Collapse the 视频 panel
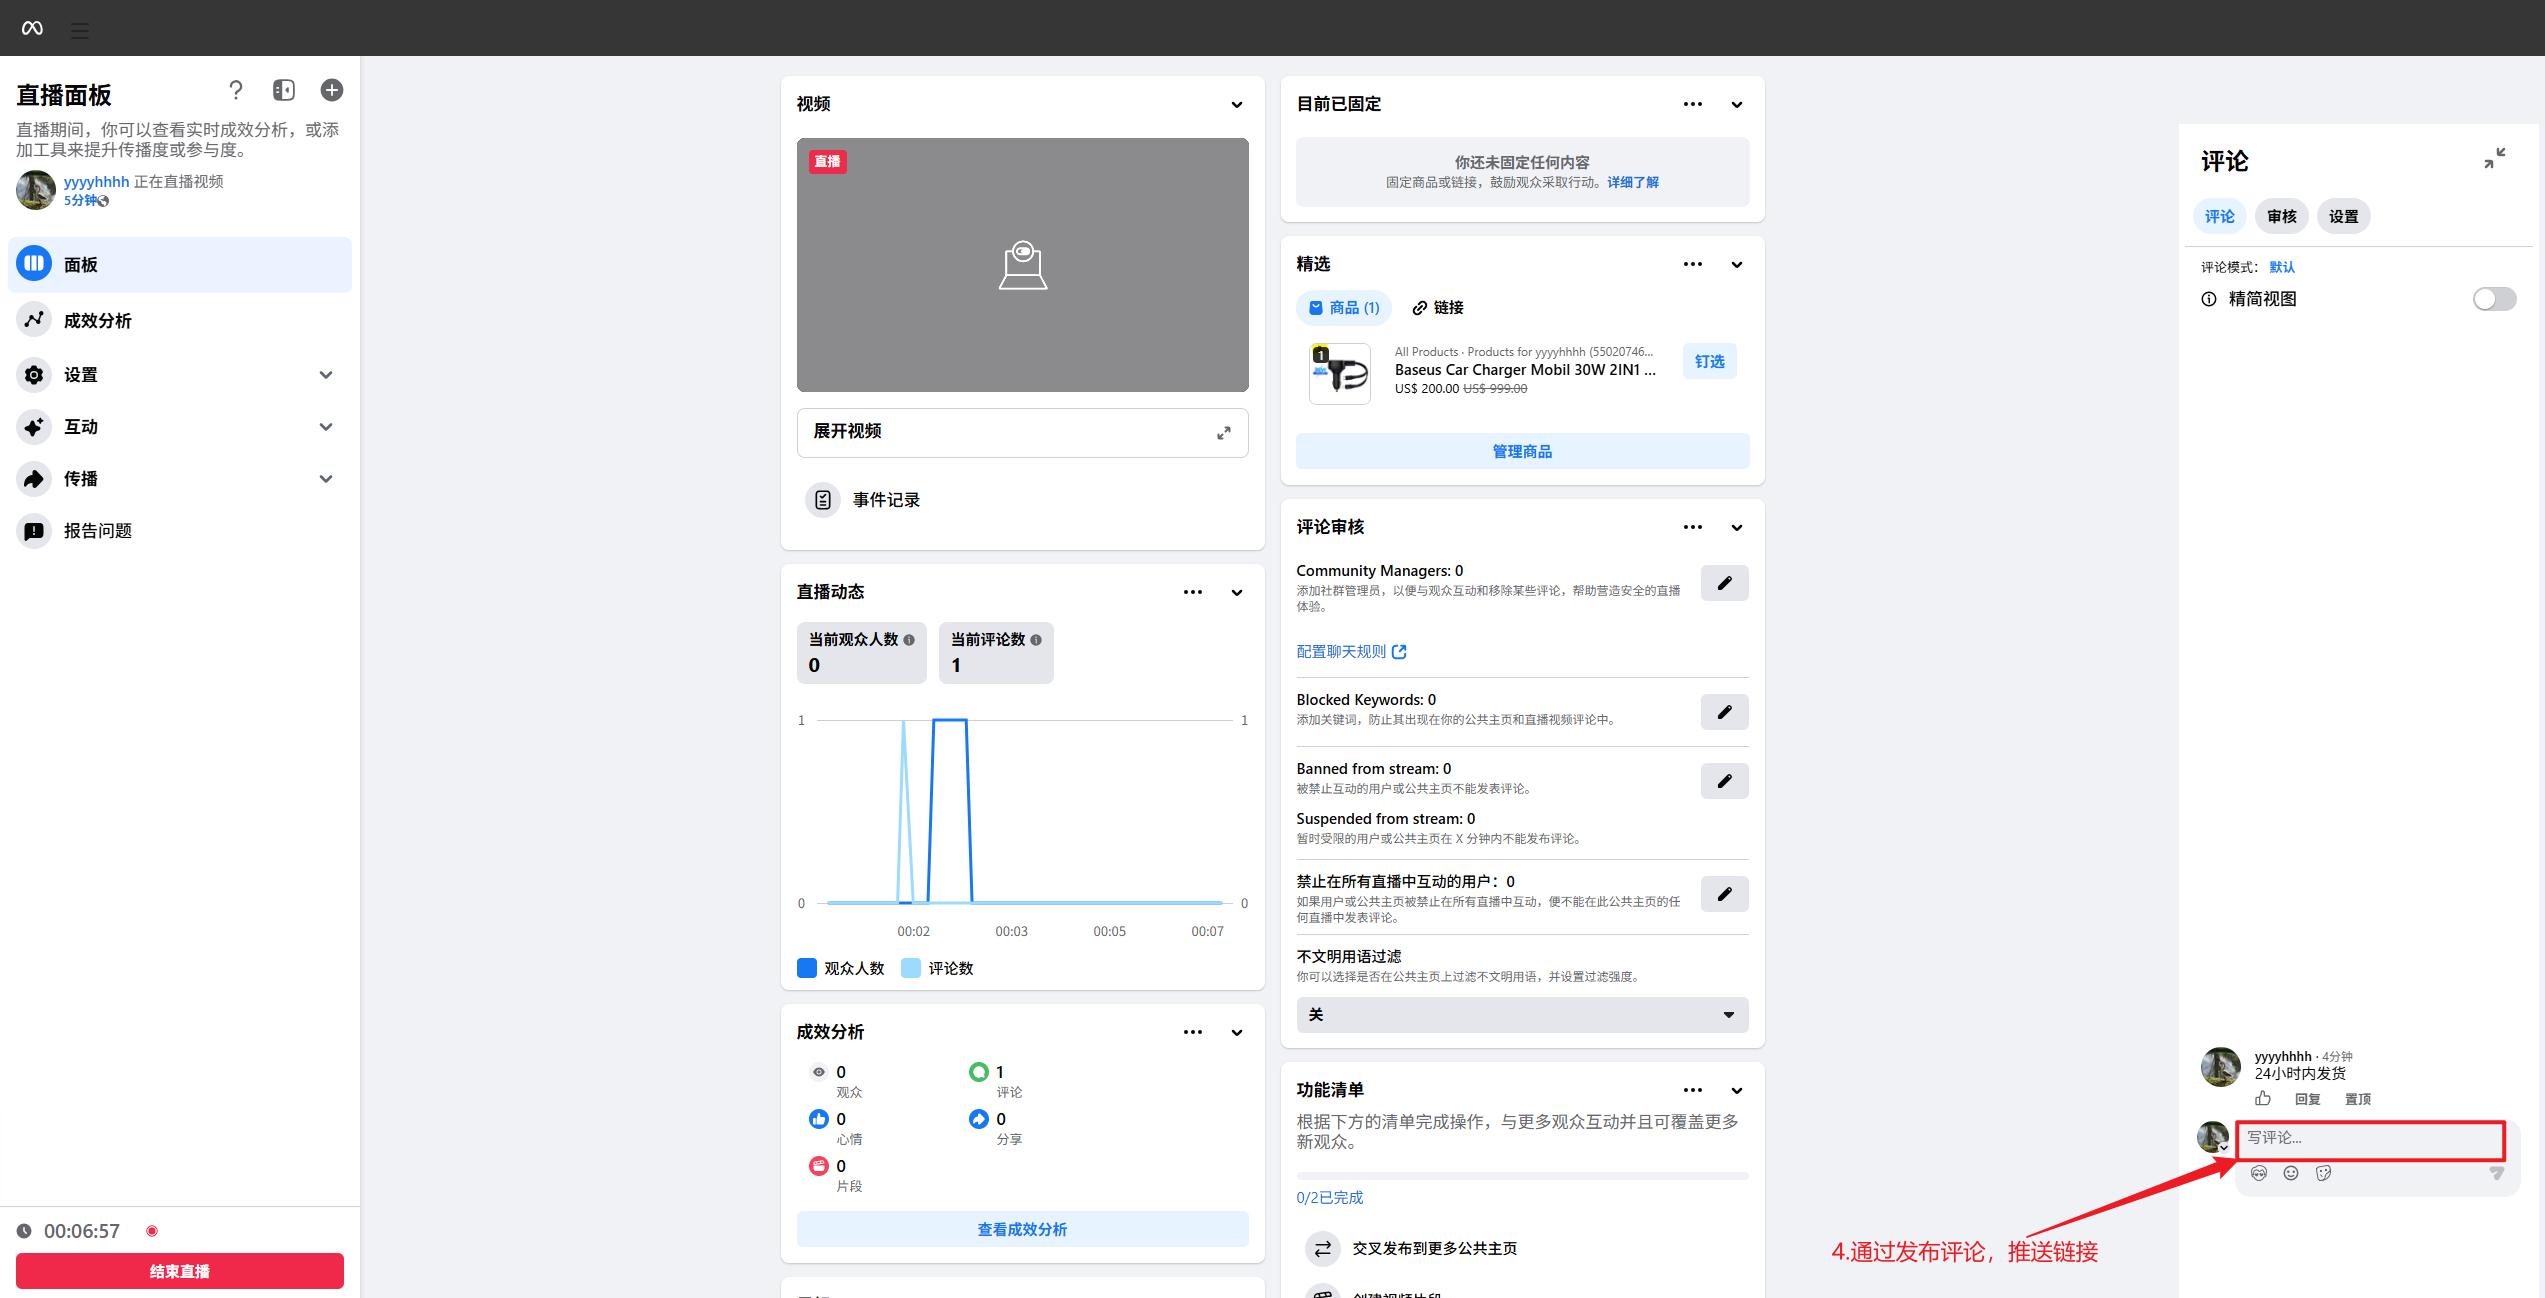Viewport: 2545px width, 1298px height. 1237,105
